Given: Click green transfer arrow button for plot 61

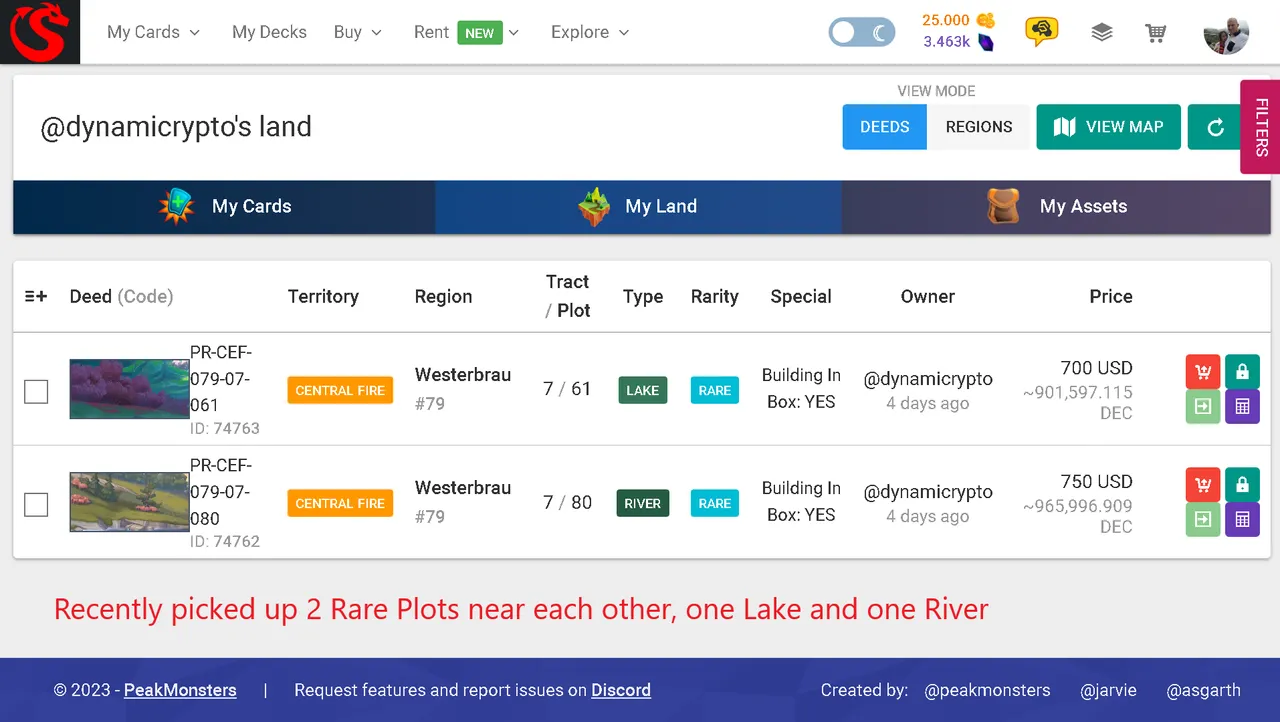Looking at the screenshot, I should (x=1203, y=407).
